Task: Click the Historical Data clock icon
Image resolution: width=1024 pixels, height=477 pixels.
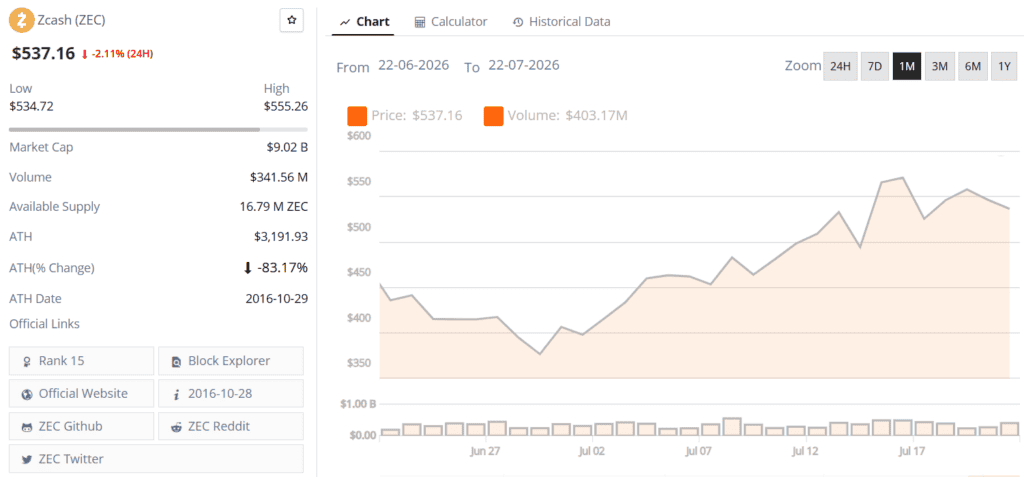Action: (518, 22)
